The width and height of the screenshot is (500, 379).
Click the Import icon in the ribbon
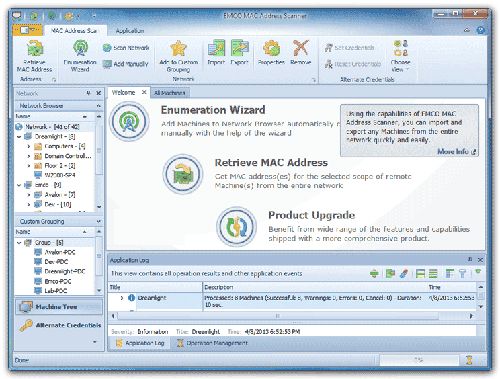(216, 48)
